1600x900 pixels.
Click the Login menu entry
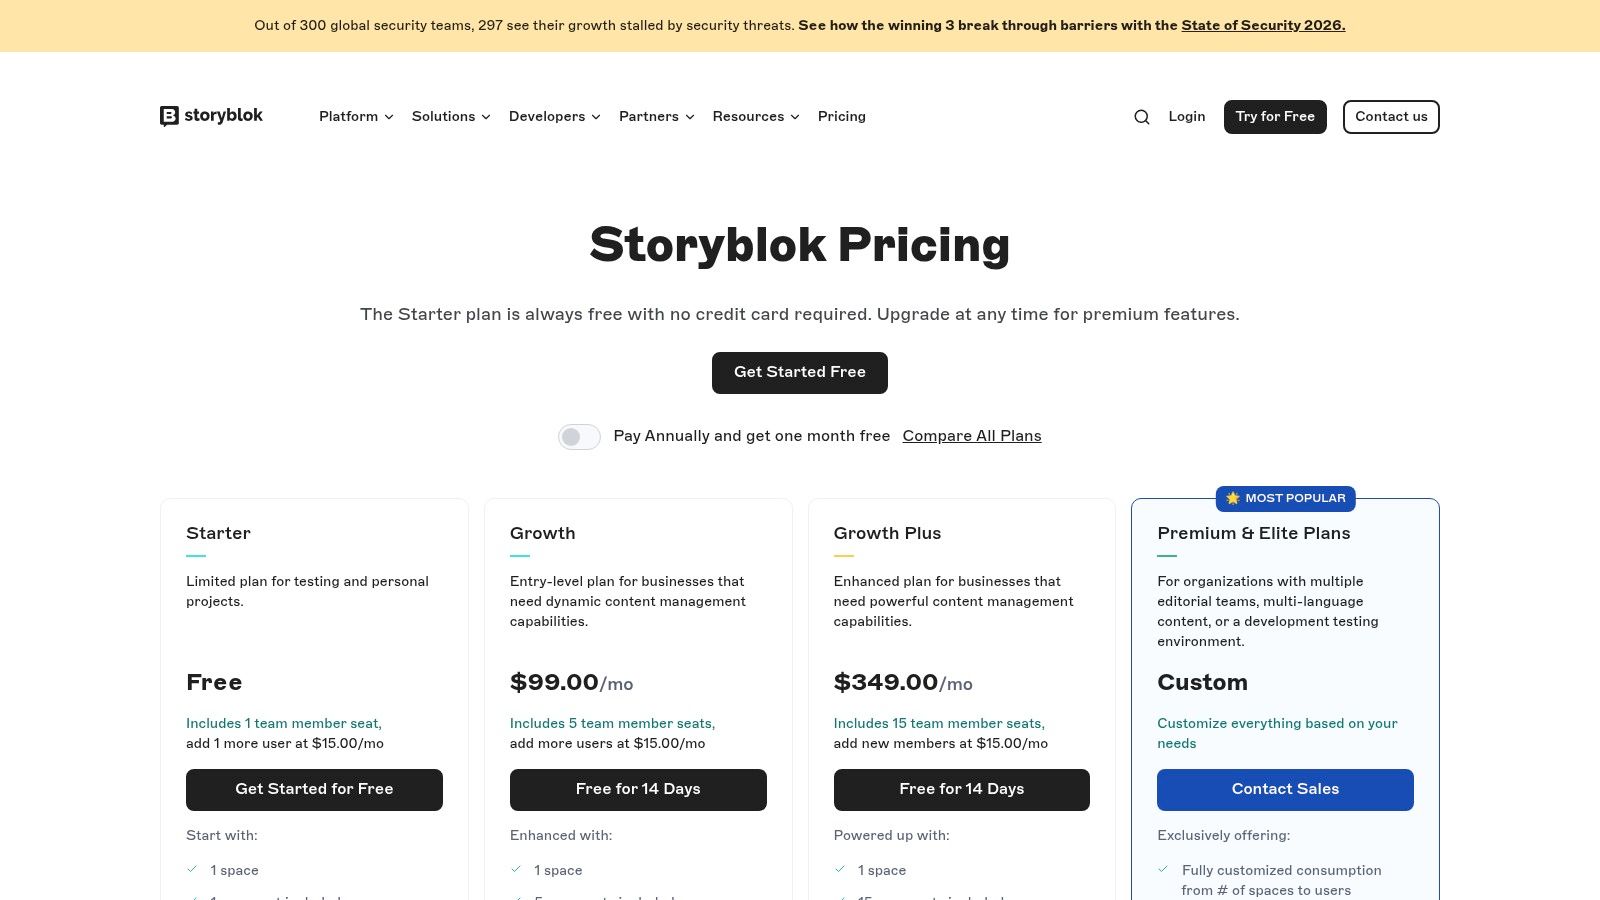1186,117
